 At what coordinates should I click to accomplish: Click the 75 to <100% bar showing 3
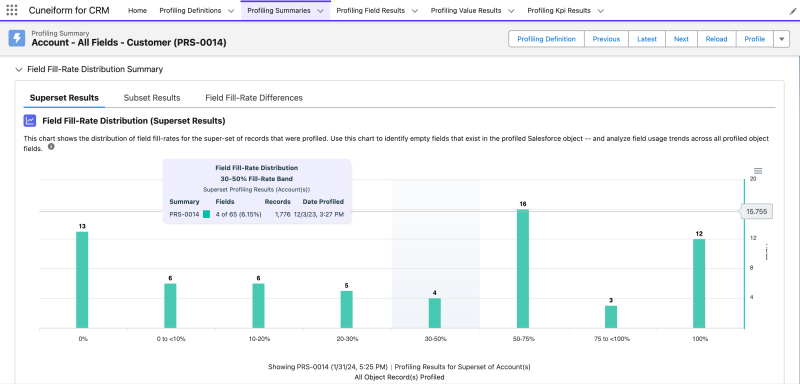611,317
